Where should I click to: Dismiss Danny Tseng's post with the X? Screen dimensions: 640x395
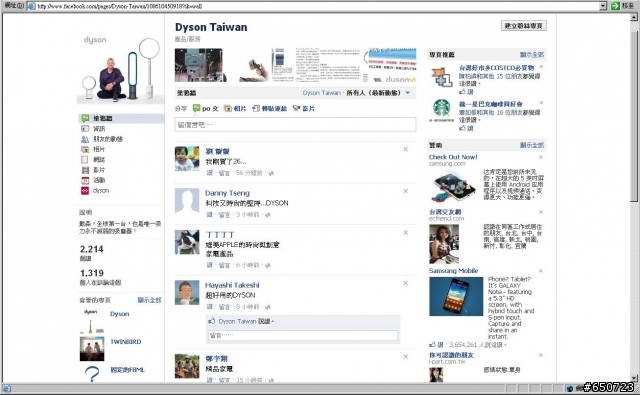click(x=406, y=191)
